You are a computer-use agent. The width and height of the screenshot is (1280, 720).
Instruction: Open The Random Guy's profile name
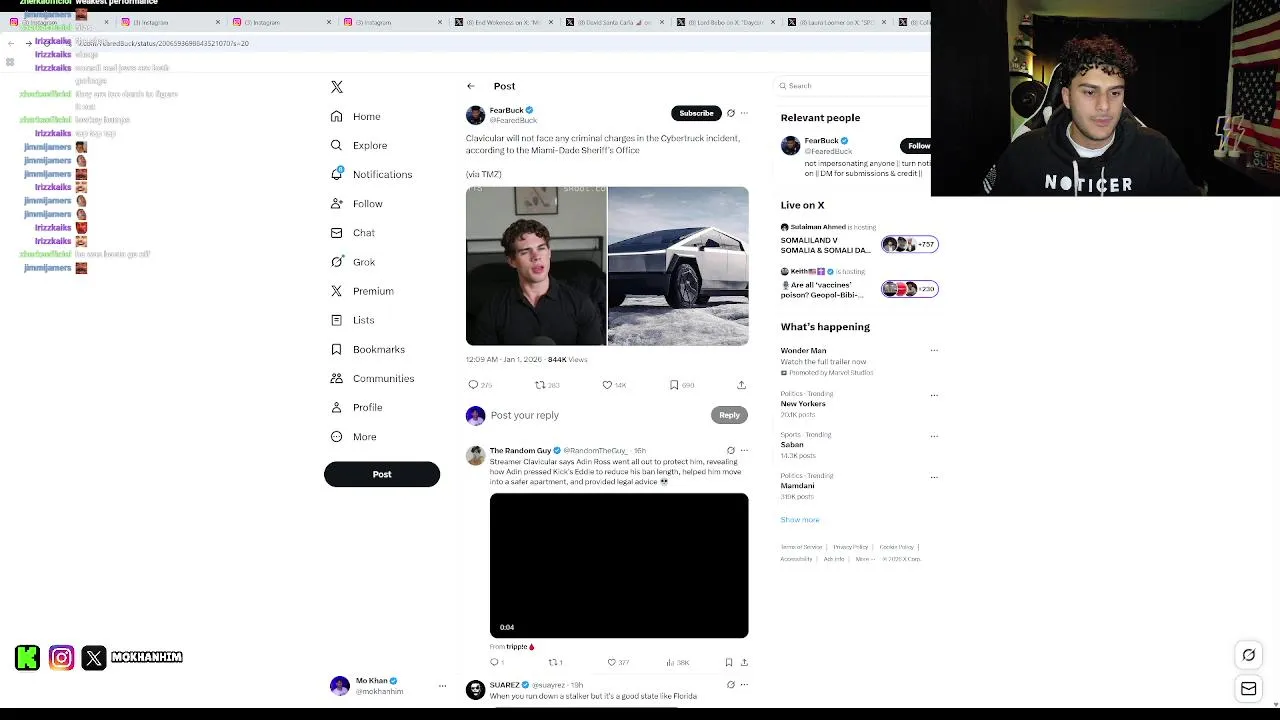coord(520,451)
